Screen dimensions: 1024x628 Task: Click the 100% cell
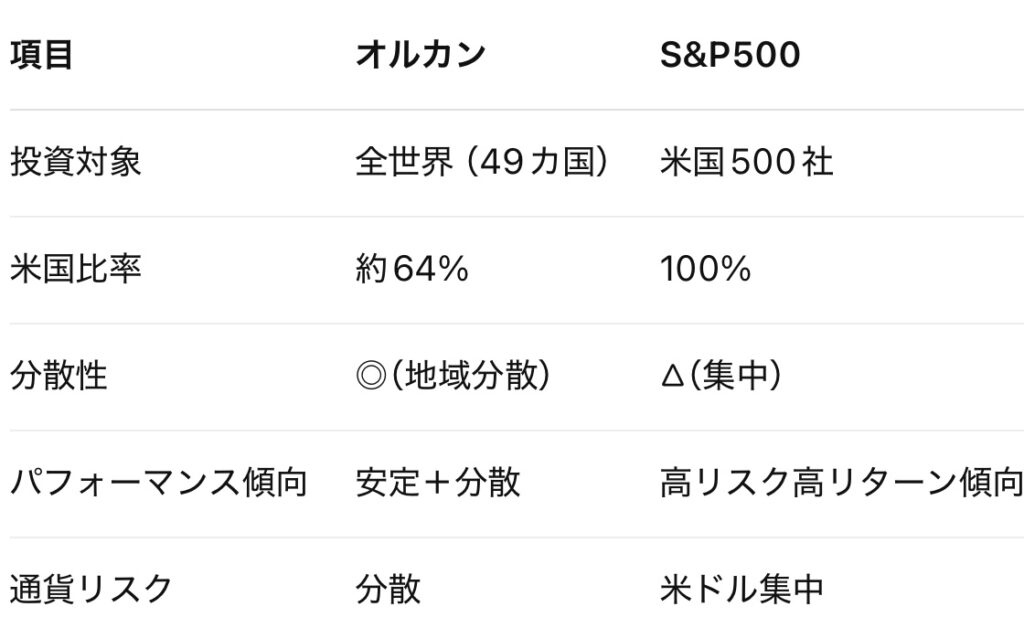tap(705, 269)
